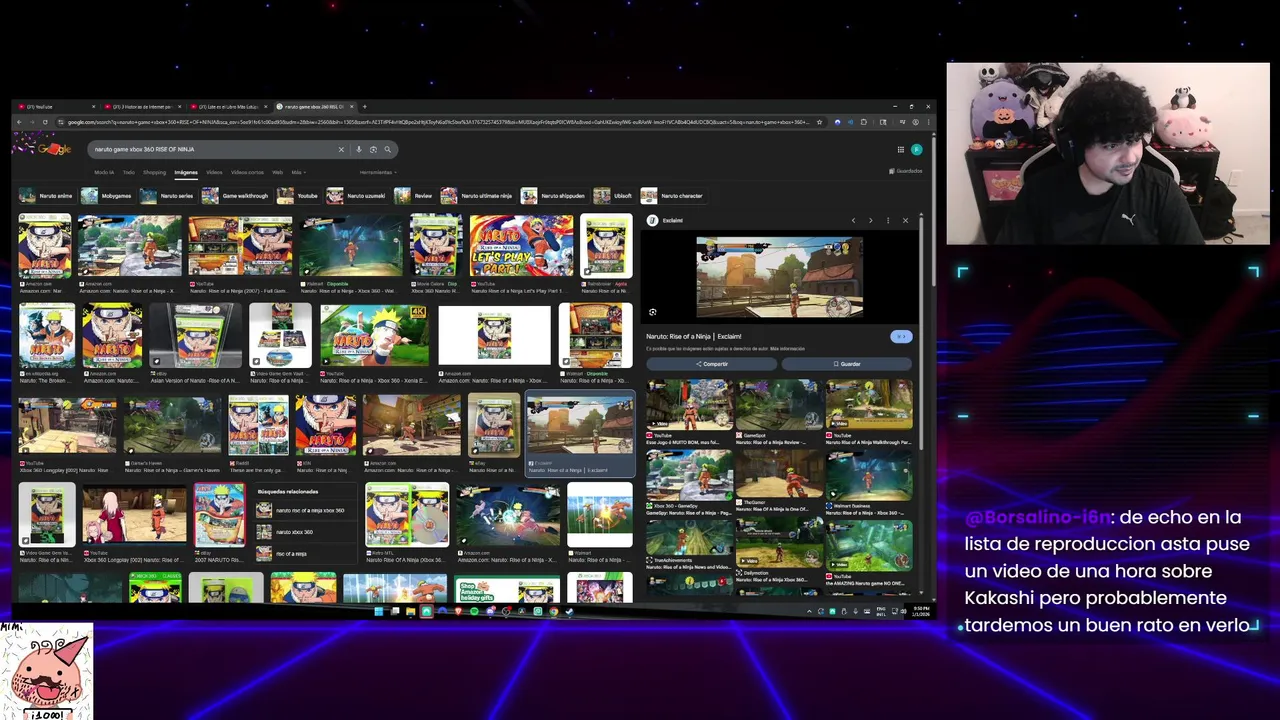Expand the Herramientas tools dropdown

(x=378, y=172)
